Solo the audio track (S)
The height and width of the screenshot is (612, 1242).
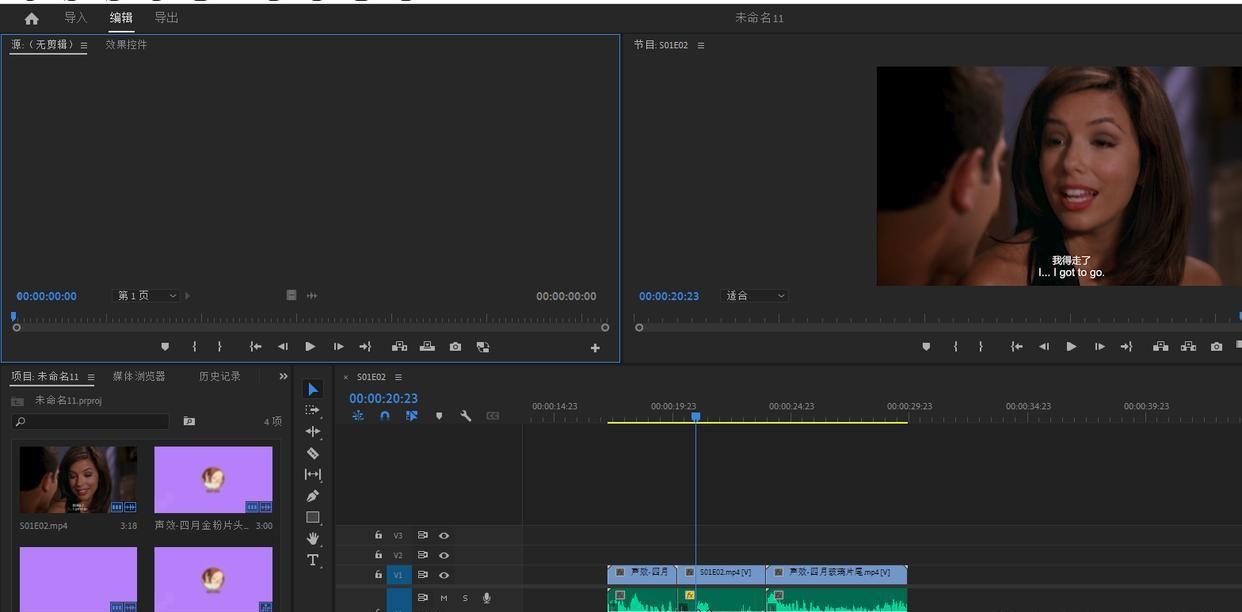pos(465,598)
